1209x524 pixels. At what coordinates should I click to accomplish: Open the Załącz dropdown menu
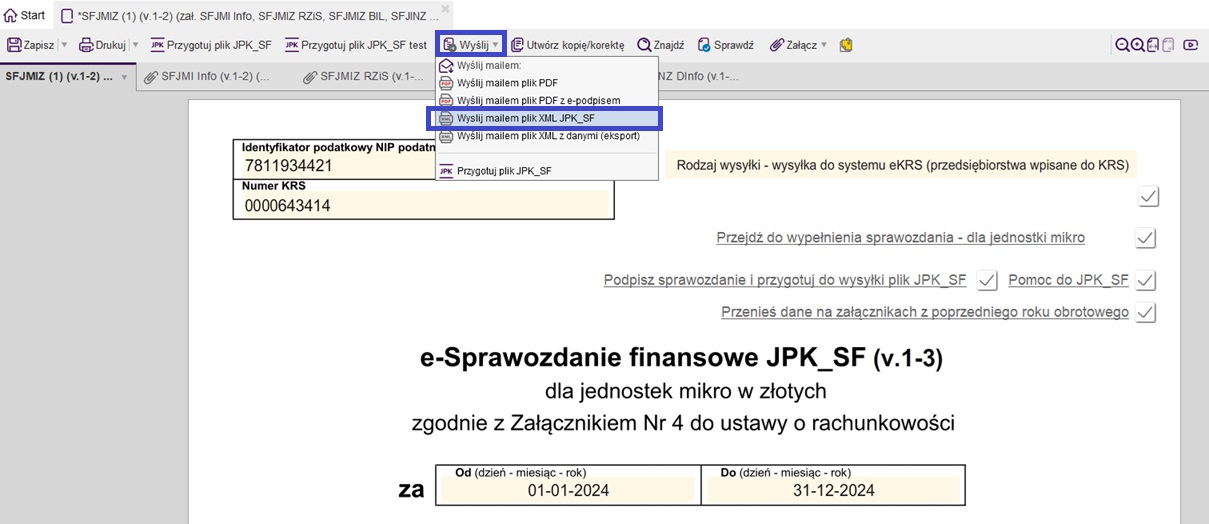[x=798, y=45]
